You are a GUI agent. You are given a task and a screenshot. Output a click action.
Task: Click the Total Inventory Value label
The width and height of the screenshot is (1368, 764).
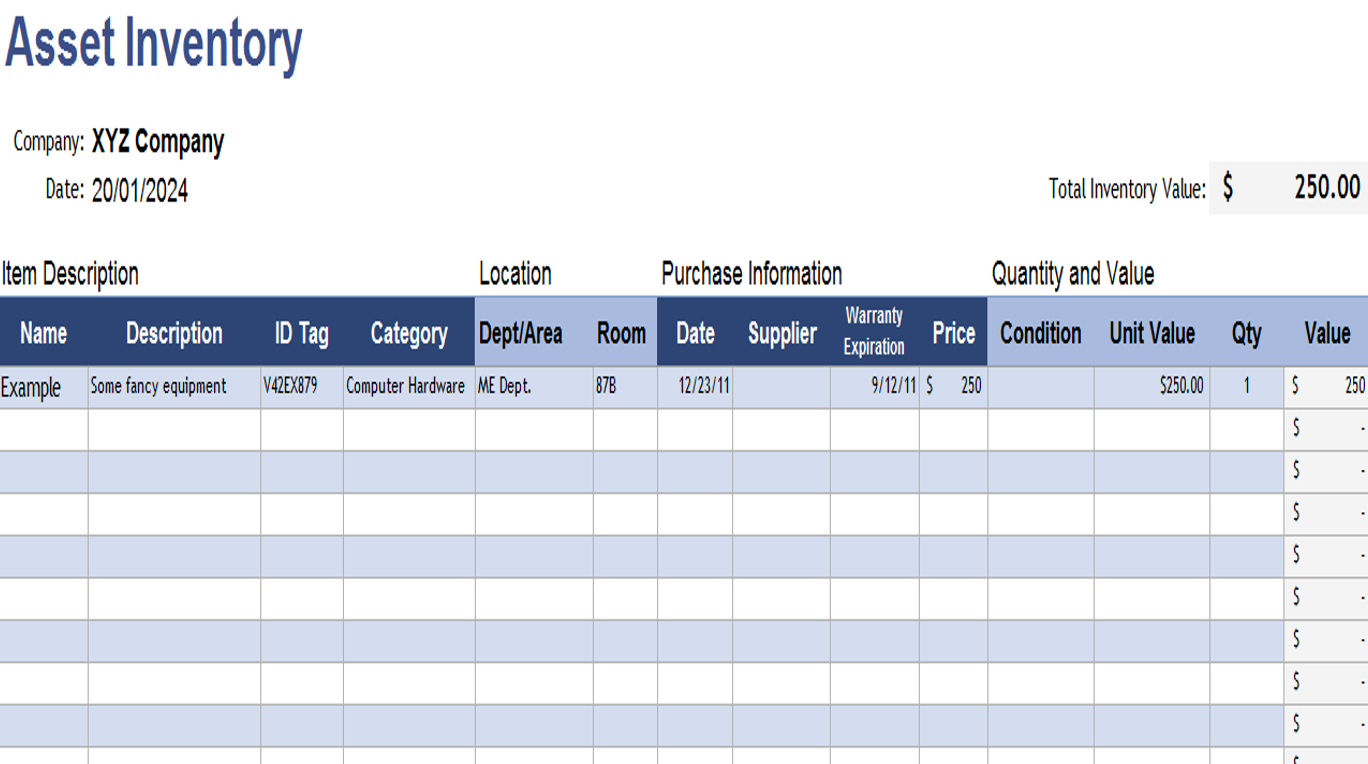(1127, 188)
